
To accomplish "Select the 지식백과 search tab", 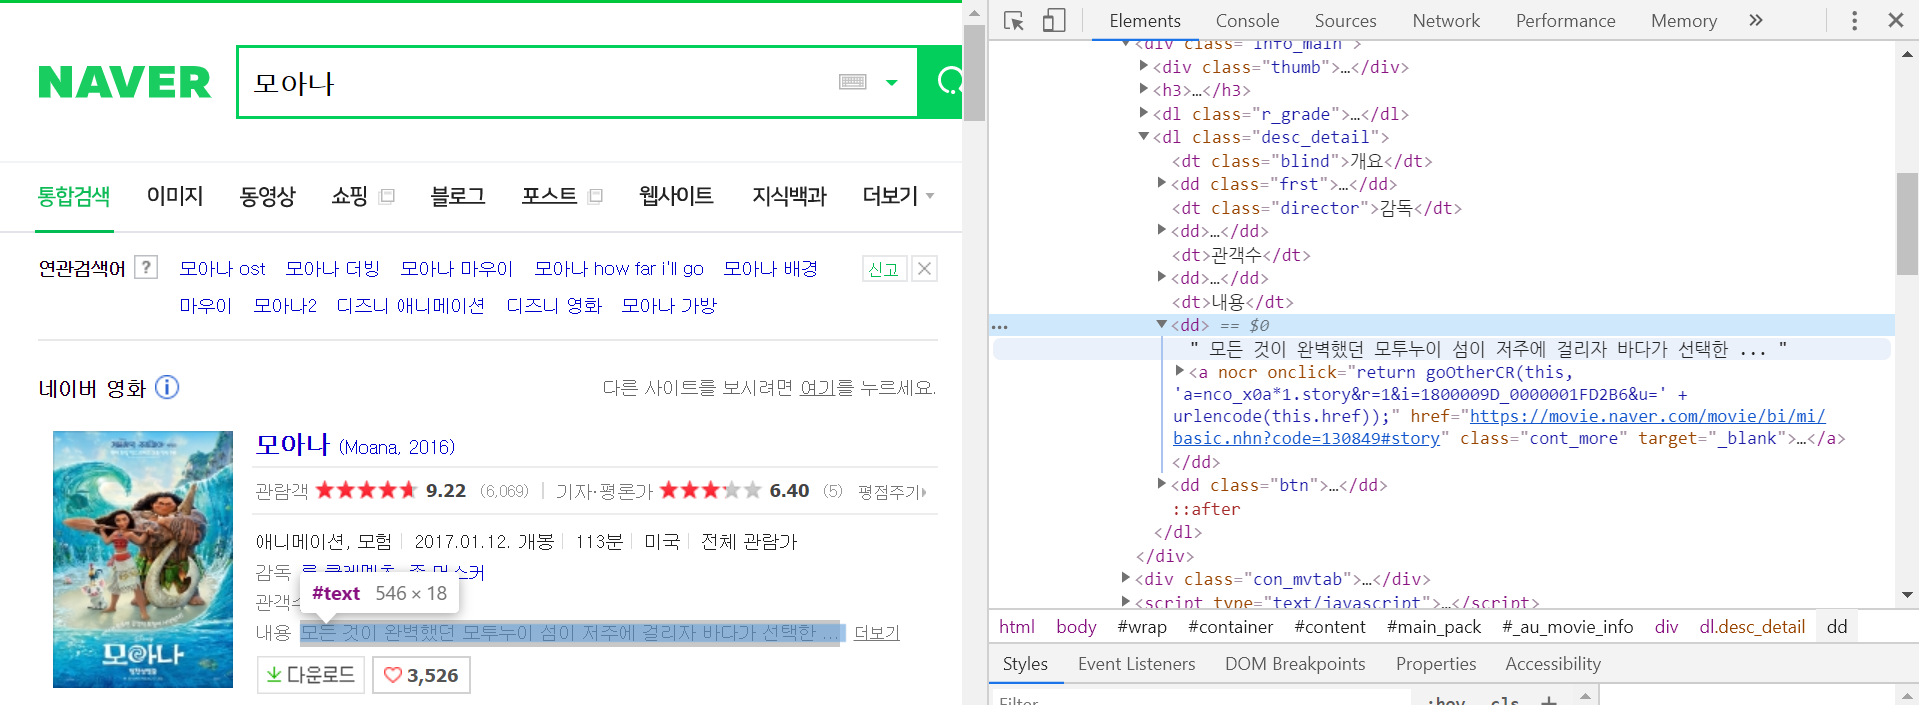I will click(789, 196).
